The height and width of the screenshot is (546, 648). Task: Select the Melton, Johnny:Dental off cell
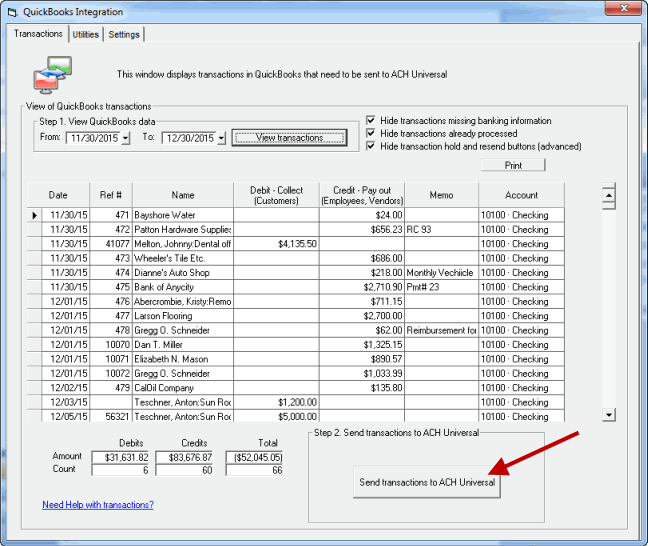click(x=183, y=244)
